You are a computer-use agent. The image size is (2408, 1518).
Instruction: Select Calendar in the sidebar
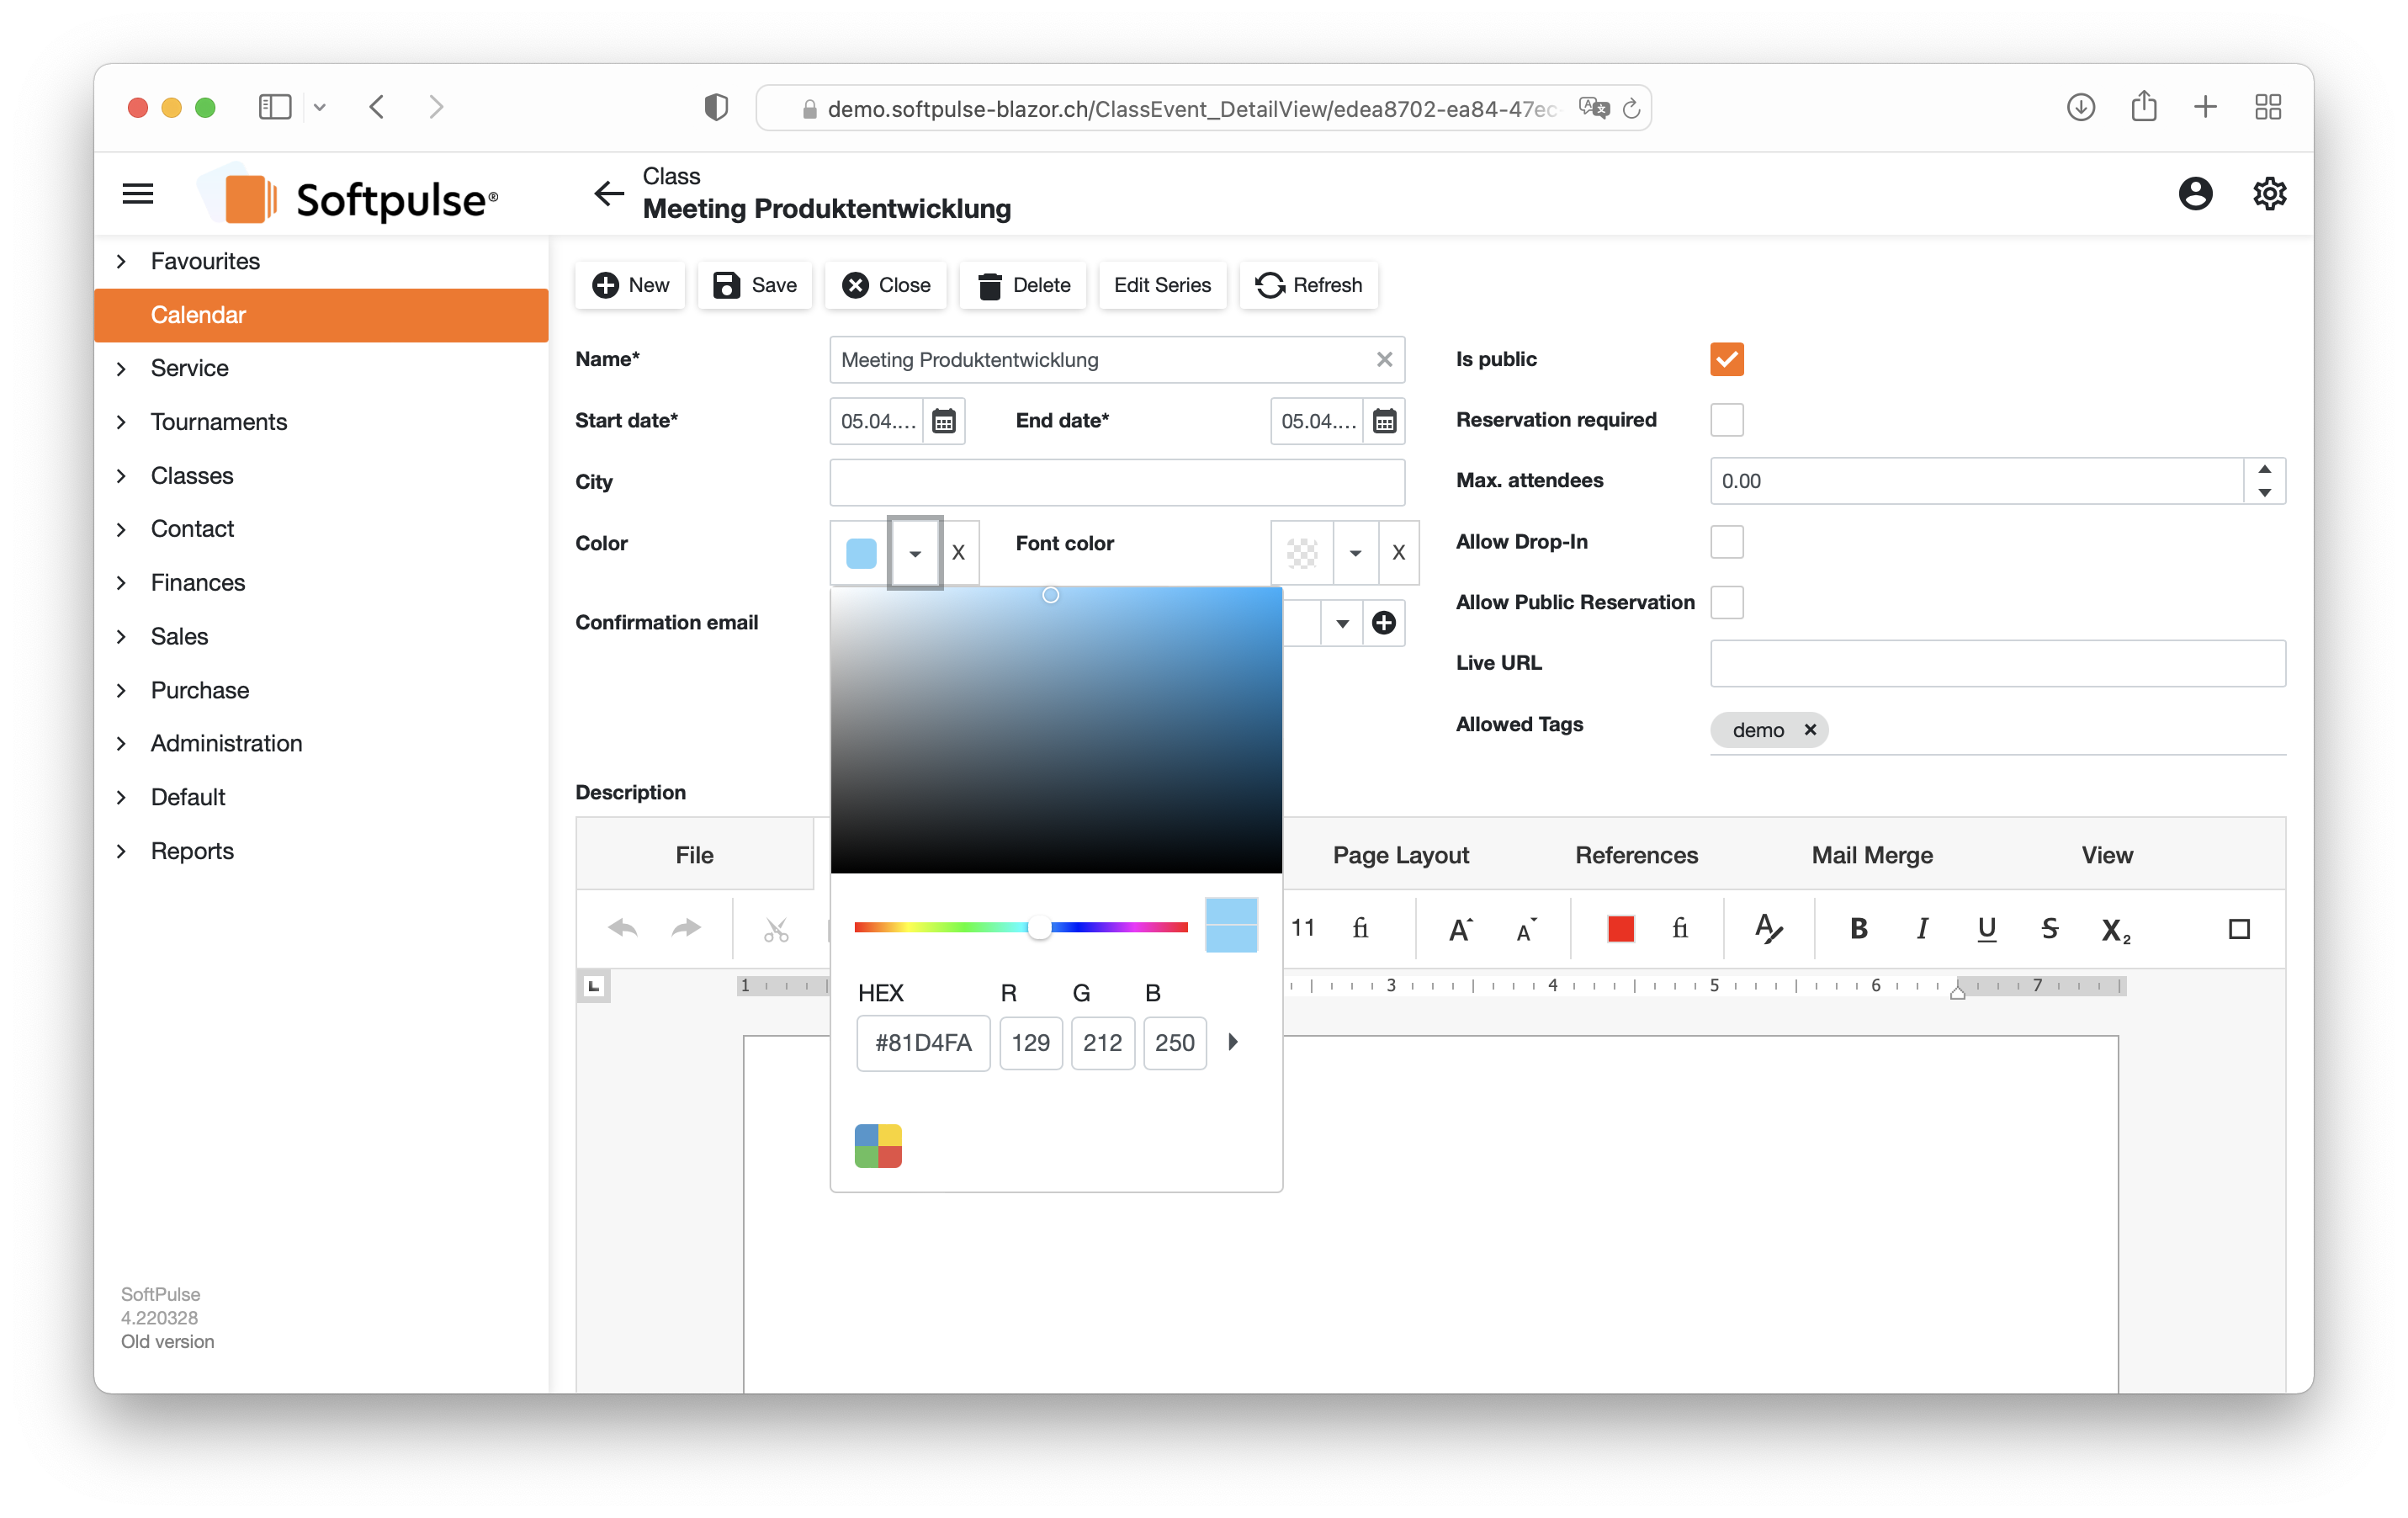click(x=321, y=315)
